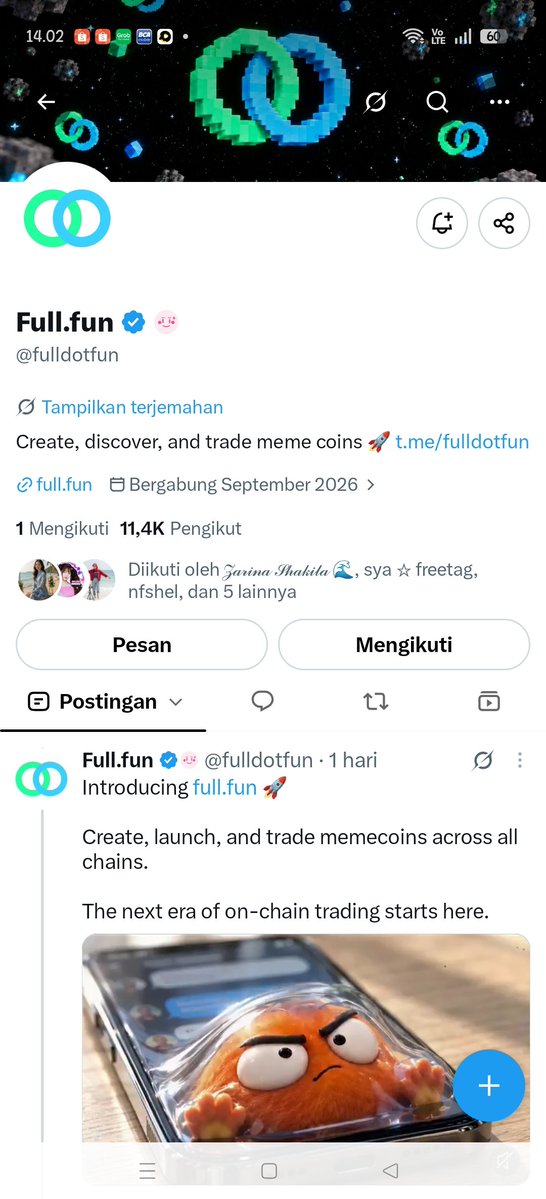Expand join date details chevron

tap(371, 485)
